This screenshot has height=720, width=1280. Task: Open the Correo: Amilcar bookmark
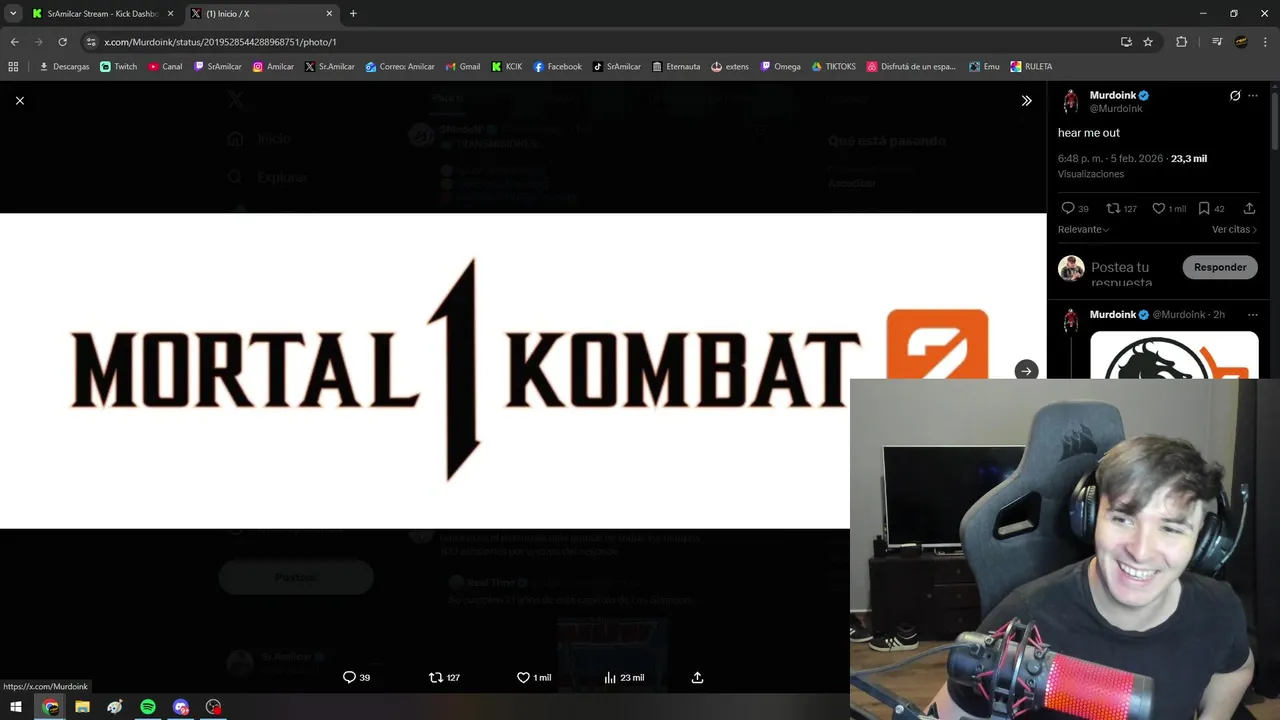point(400,66)
